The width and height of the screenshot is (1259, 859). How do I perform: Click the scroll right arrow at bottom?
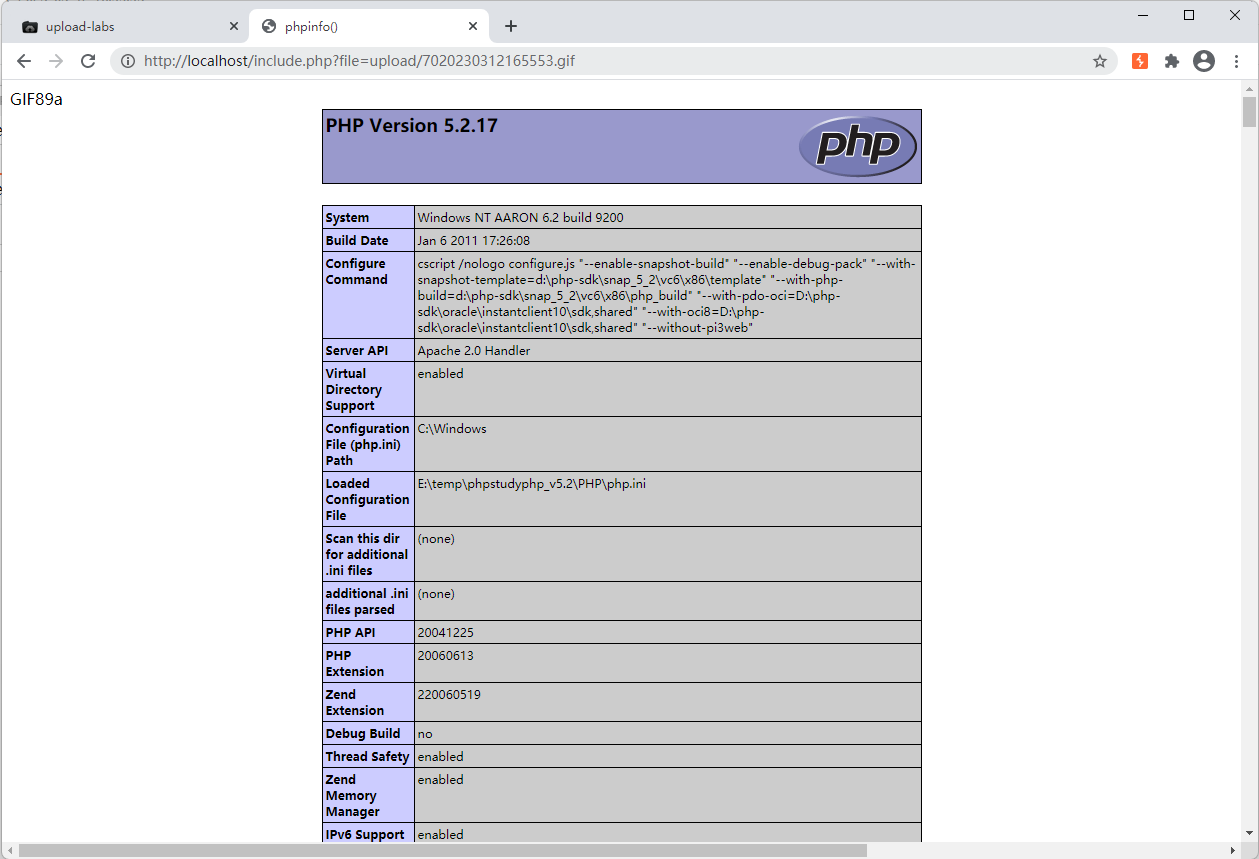(1232, 850)
